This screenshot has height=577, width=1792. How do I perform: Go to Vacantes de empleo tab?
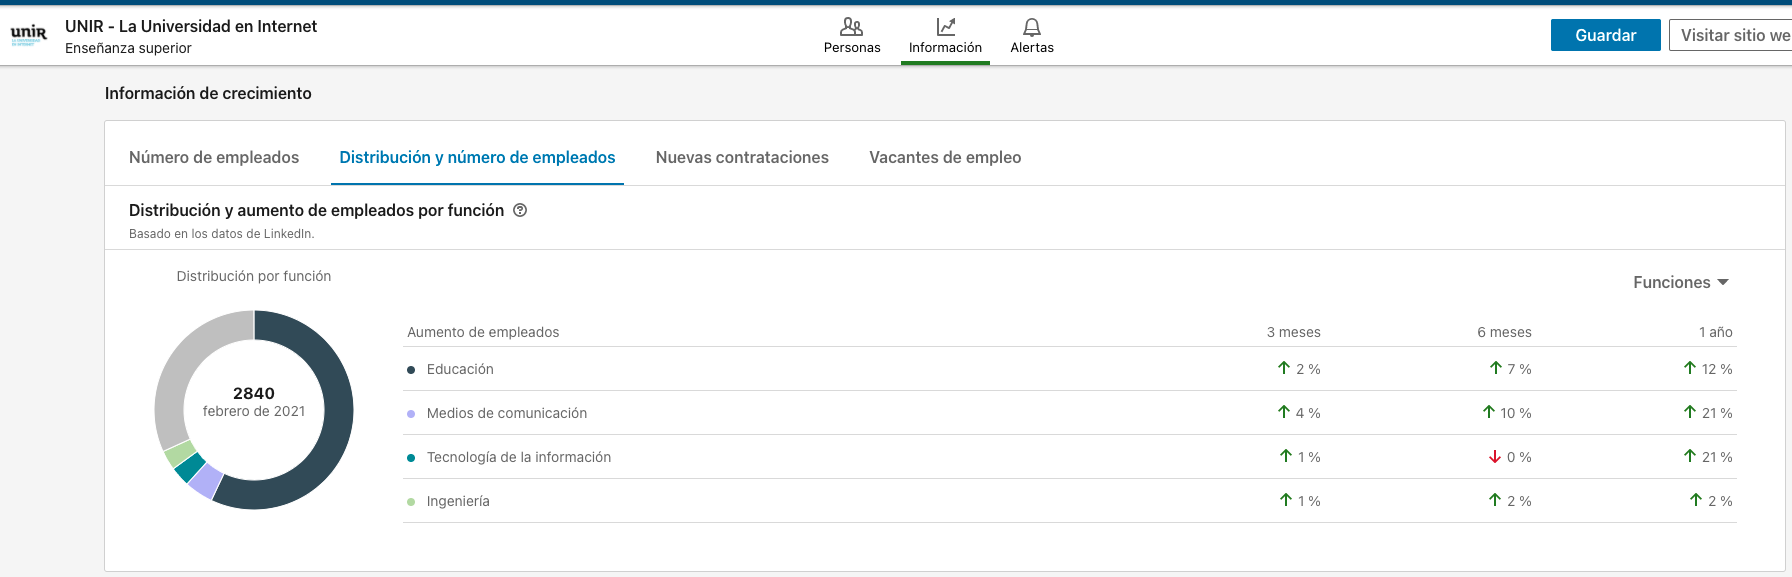point(945,157)
